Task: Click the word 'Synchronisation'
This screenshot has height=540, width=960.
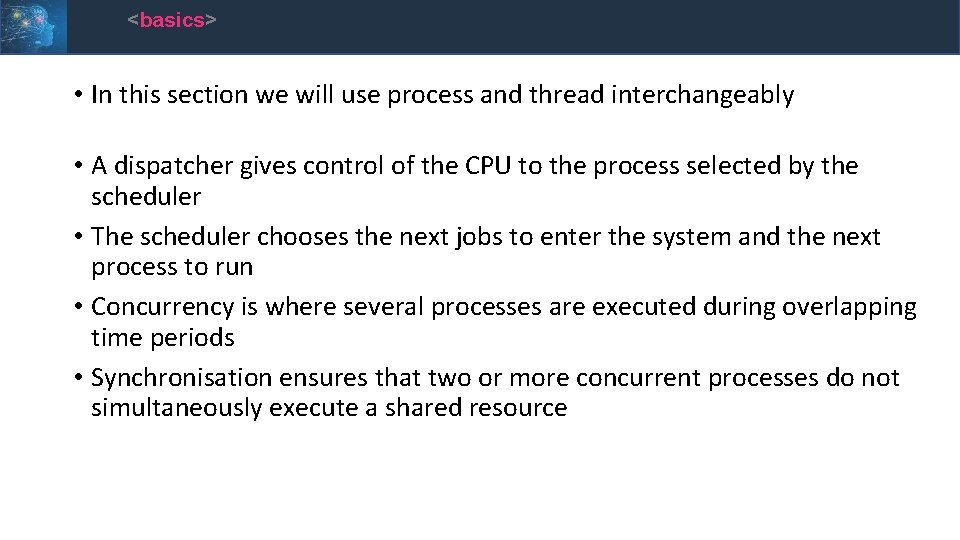Action: tap(181, 377)
